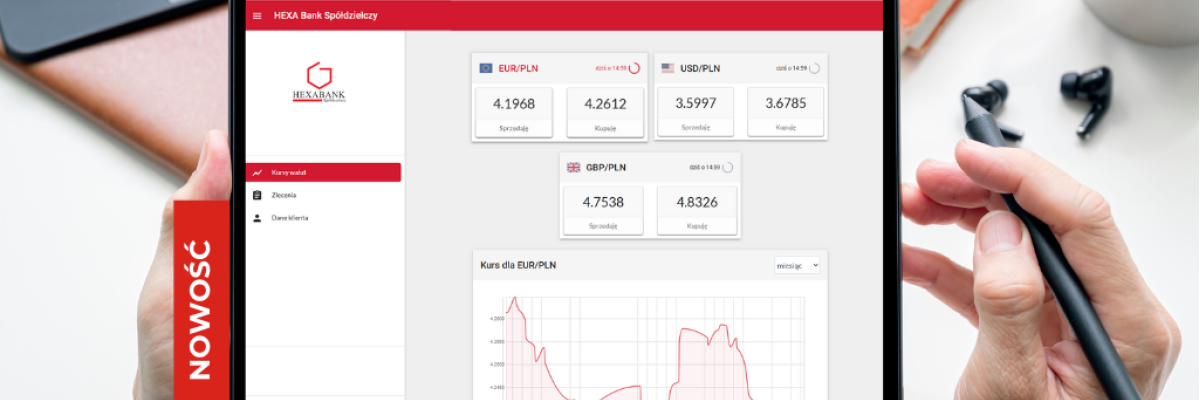Click the UK flag on the GBP/PLN card
The width and height of the screenshot is (1200, 400).
click(x=574, y=167)
